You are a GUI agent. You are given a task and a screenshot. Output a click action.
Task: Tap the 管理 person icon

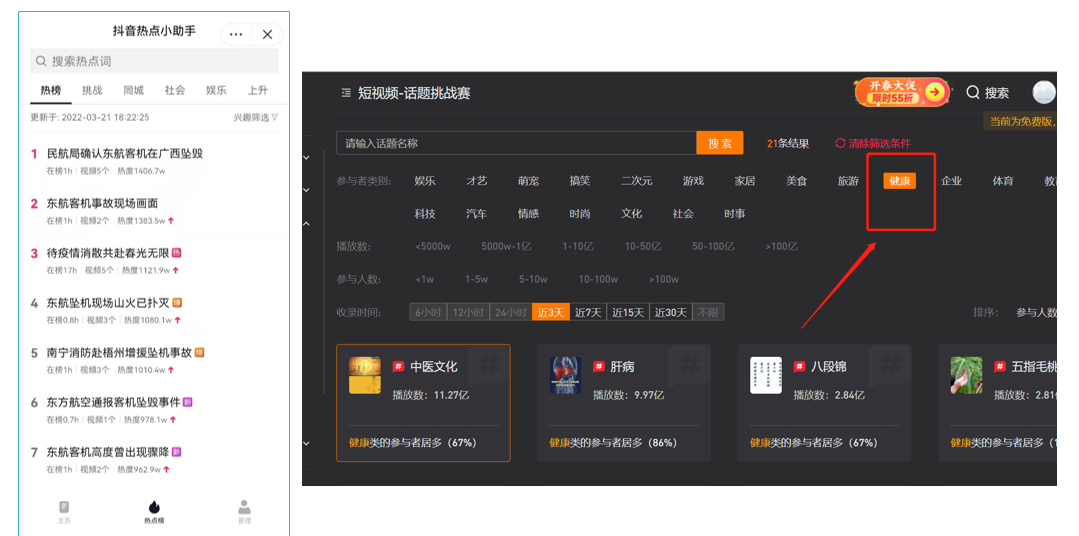pos(244,511)
